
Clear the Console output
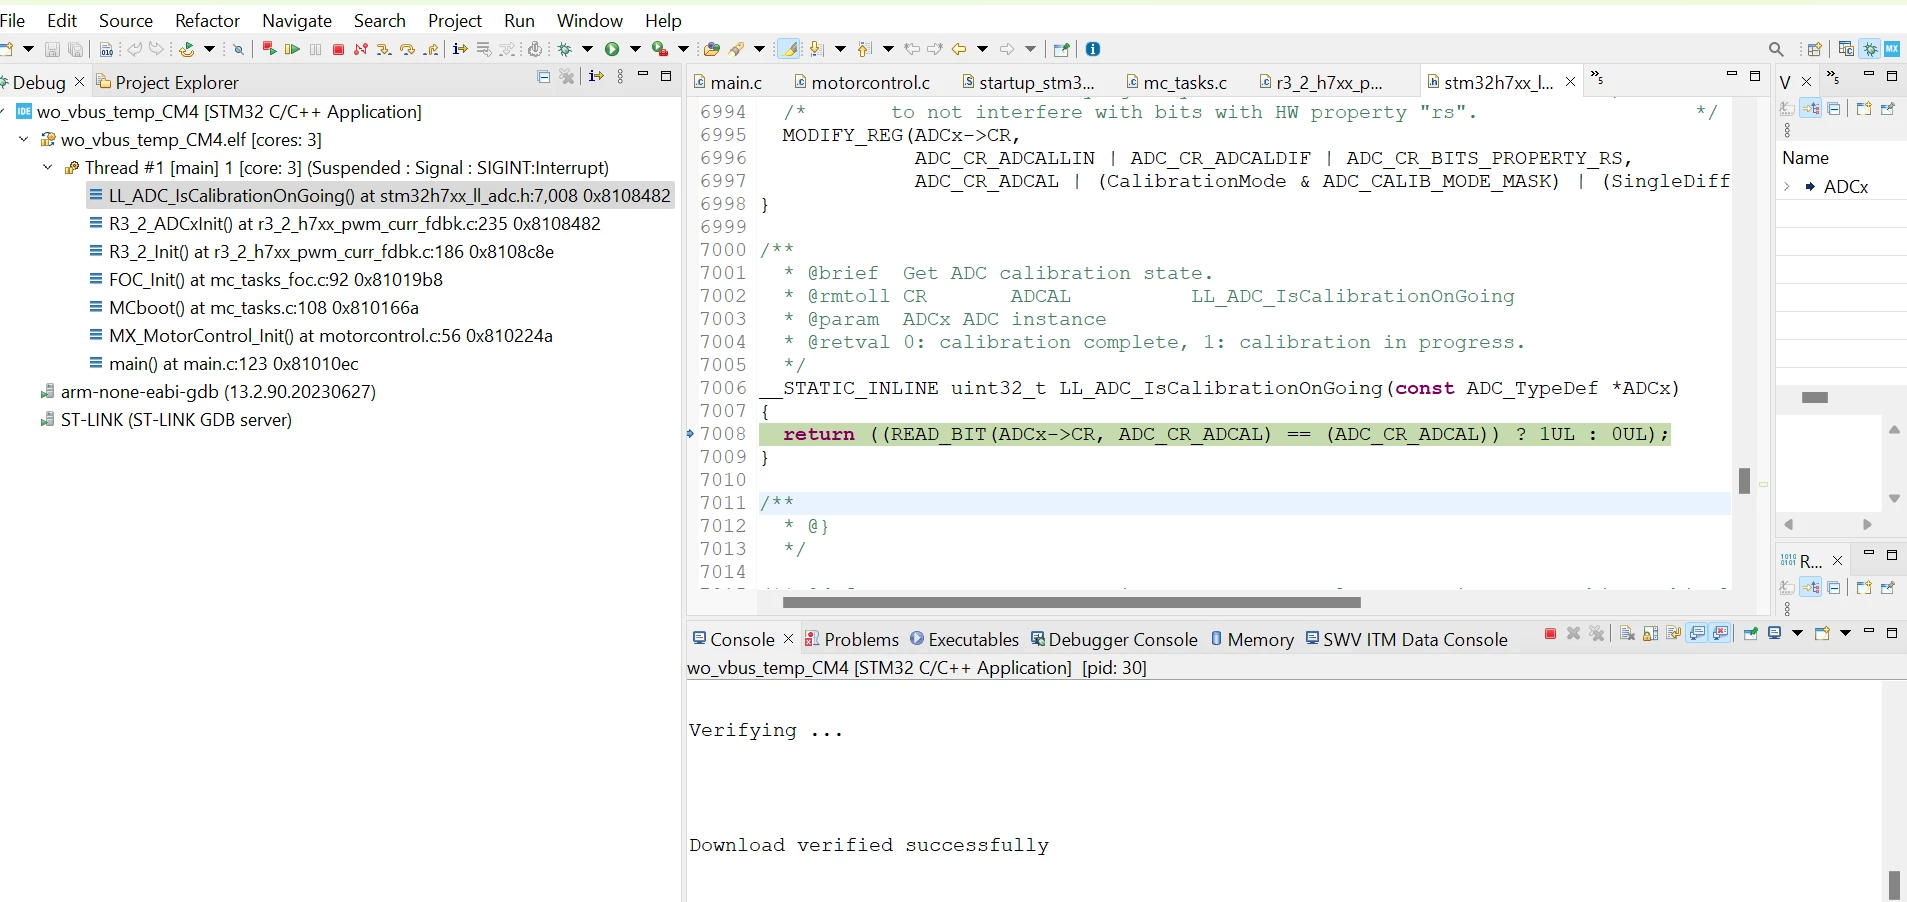(1627, 634)
